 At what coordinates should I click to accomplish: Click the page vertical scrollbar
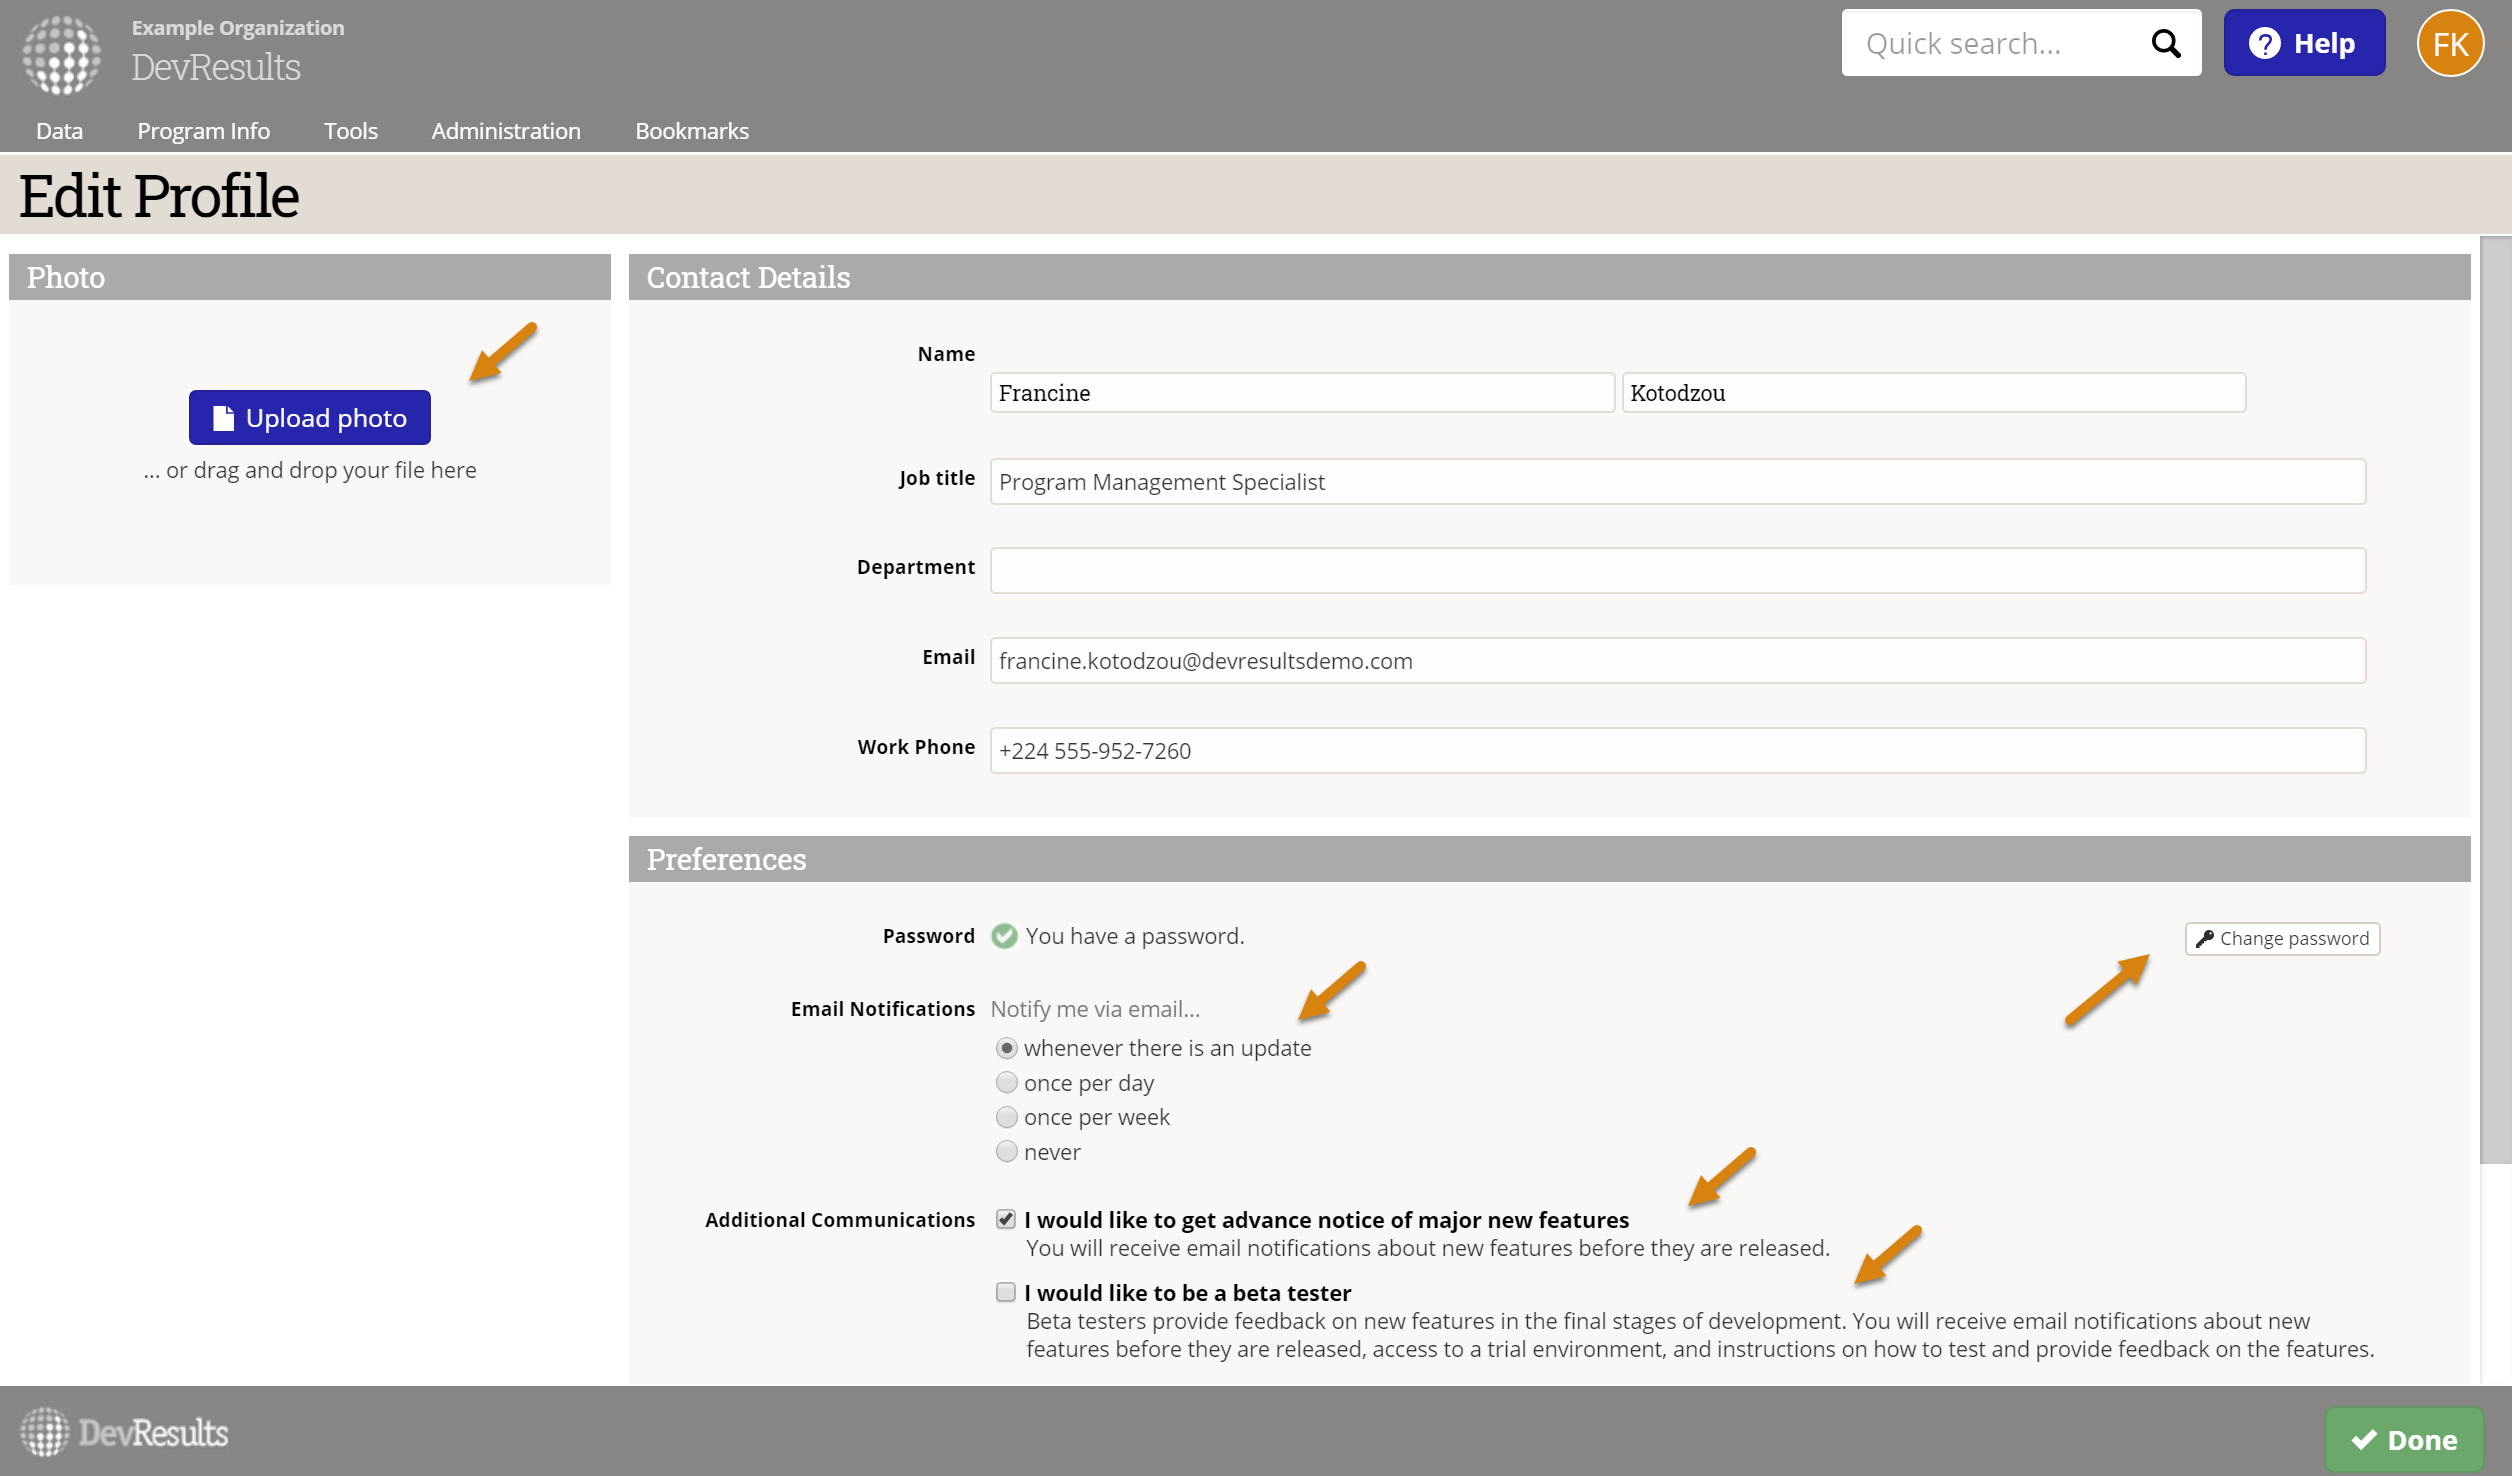point(2495,700)
